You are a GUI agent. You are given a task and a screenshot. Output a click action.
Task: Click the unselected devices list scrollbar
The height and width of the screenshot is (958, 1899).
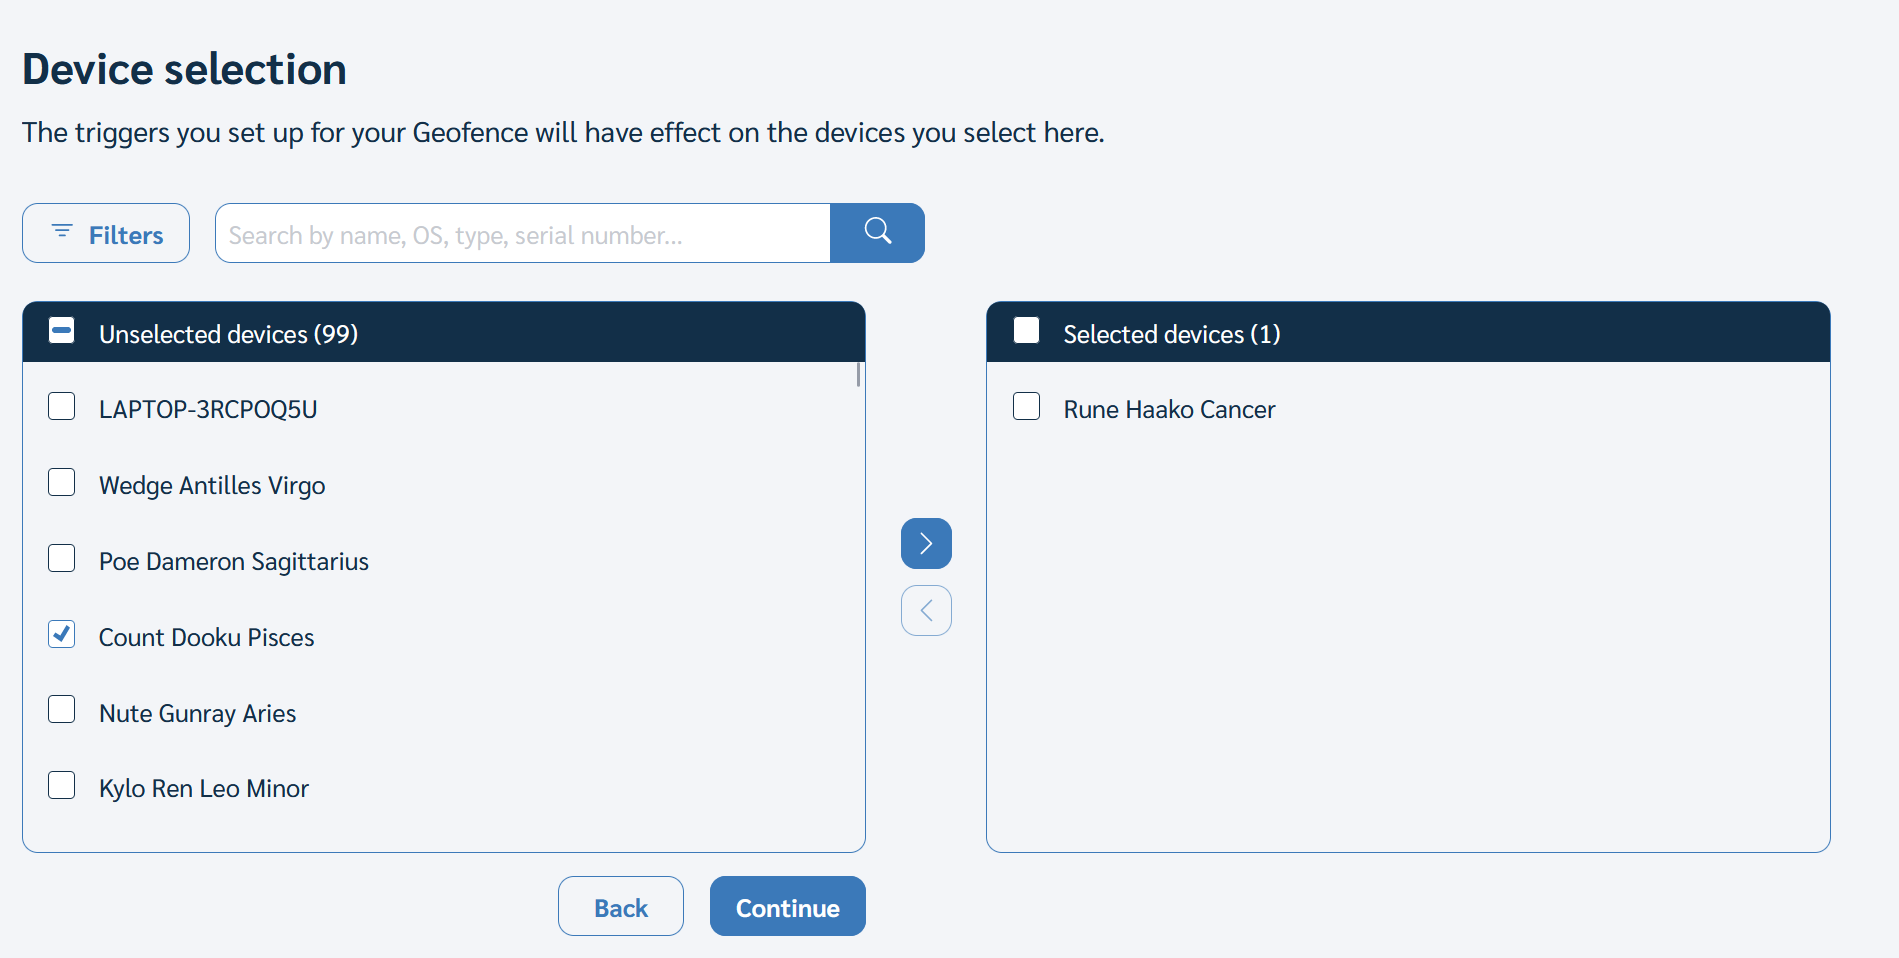[858, 375]
